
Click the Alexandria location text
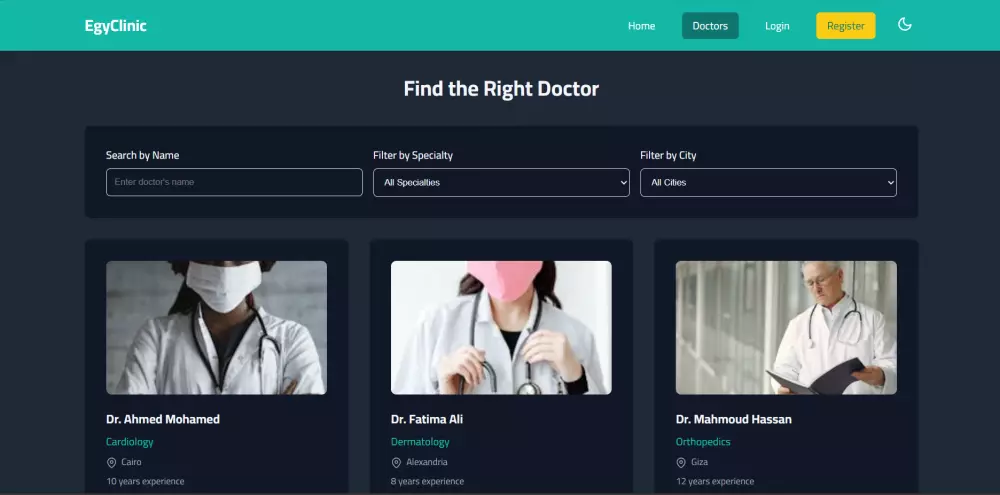(427, 462)
